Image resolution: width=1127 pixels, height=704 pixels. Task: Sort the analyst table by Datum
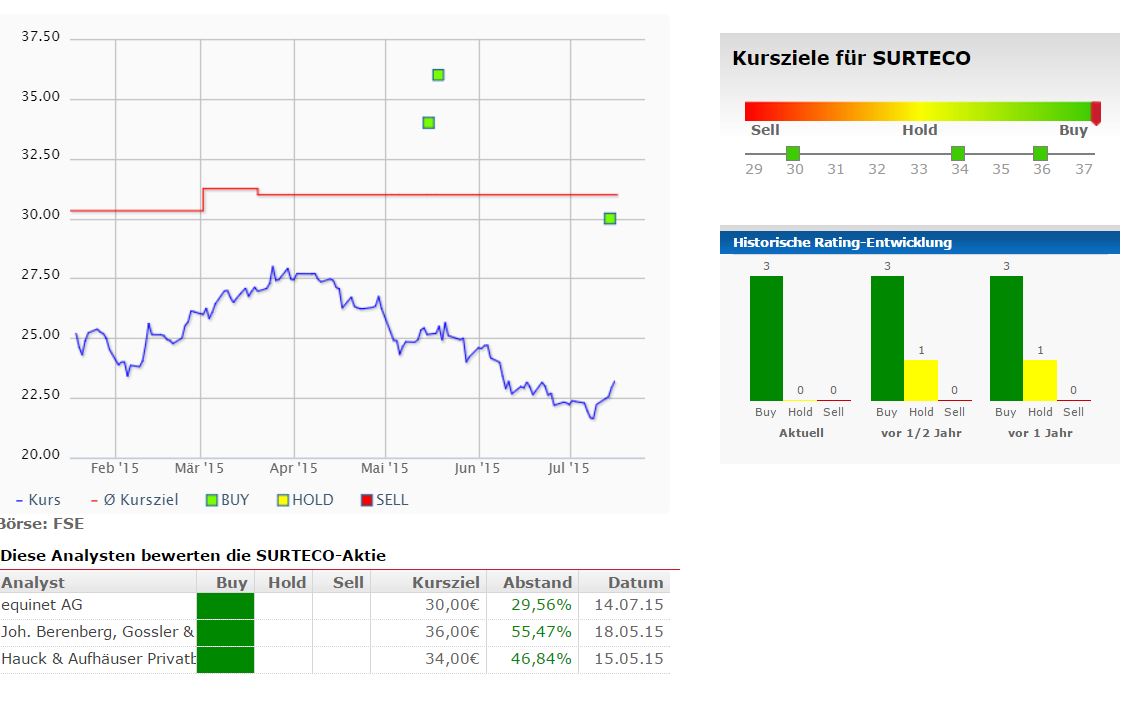coord(635,582)
